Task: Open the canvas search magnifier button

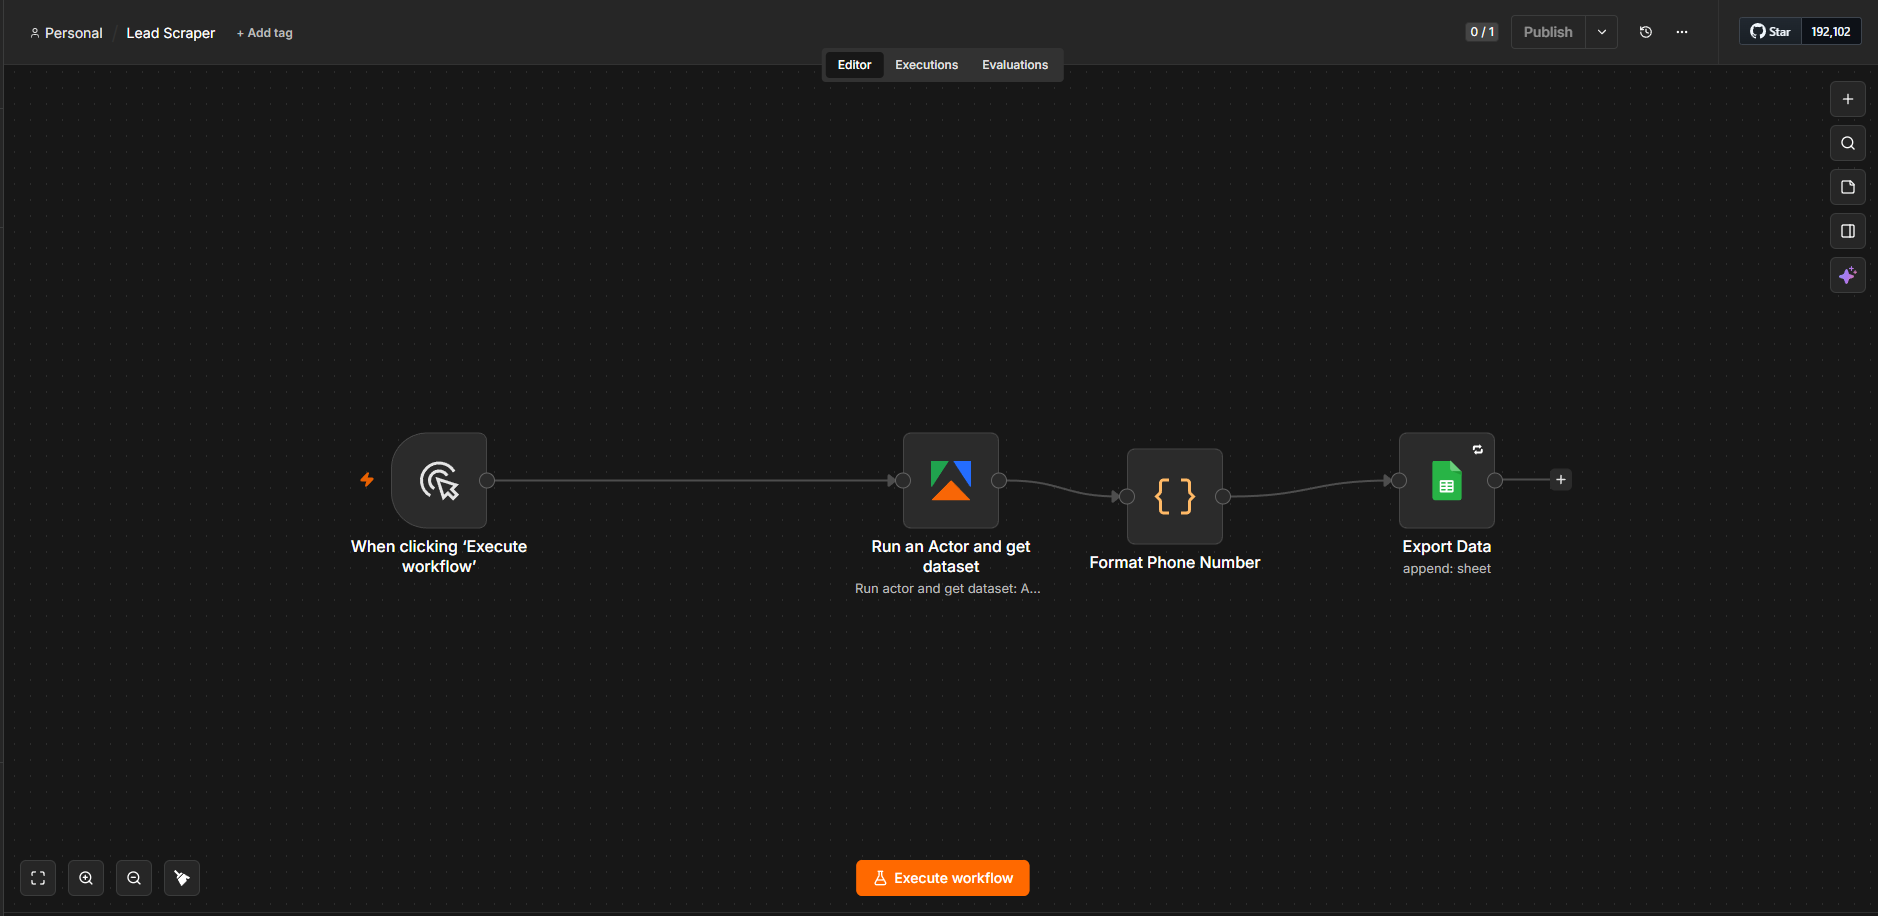Action: click(1848, 143)
